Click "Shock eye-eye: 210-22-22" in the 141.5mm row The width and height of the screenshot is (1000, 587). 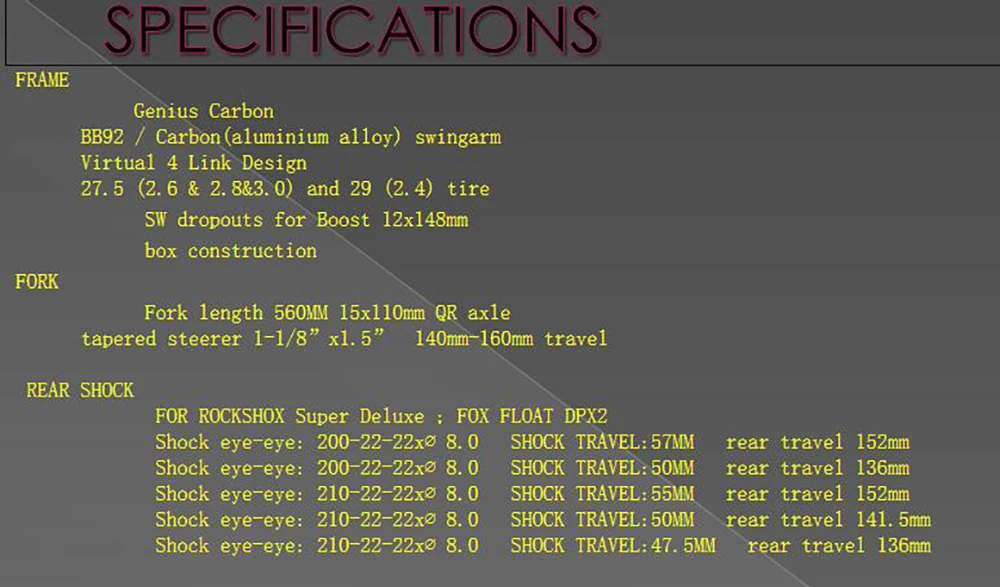click(x=286, y=520)
